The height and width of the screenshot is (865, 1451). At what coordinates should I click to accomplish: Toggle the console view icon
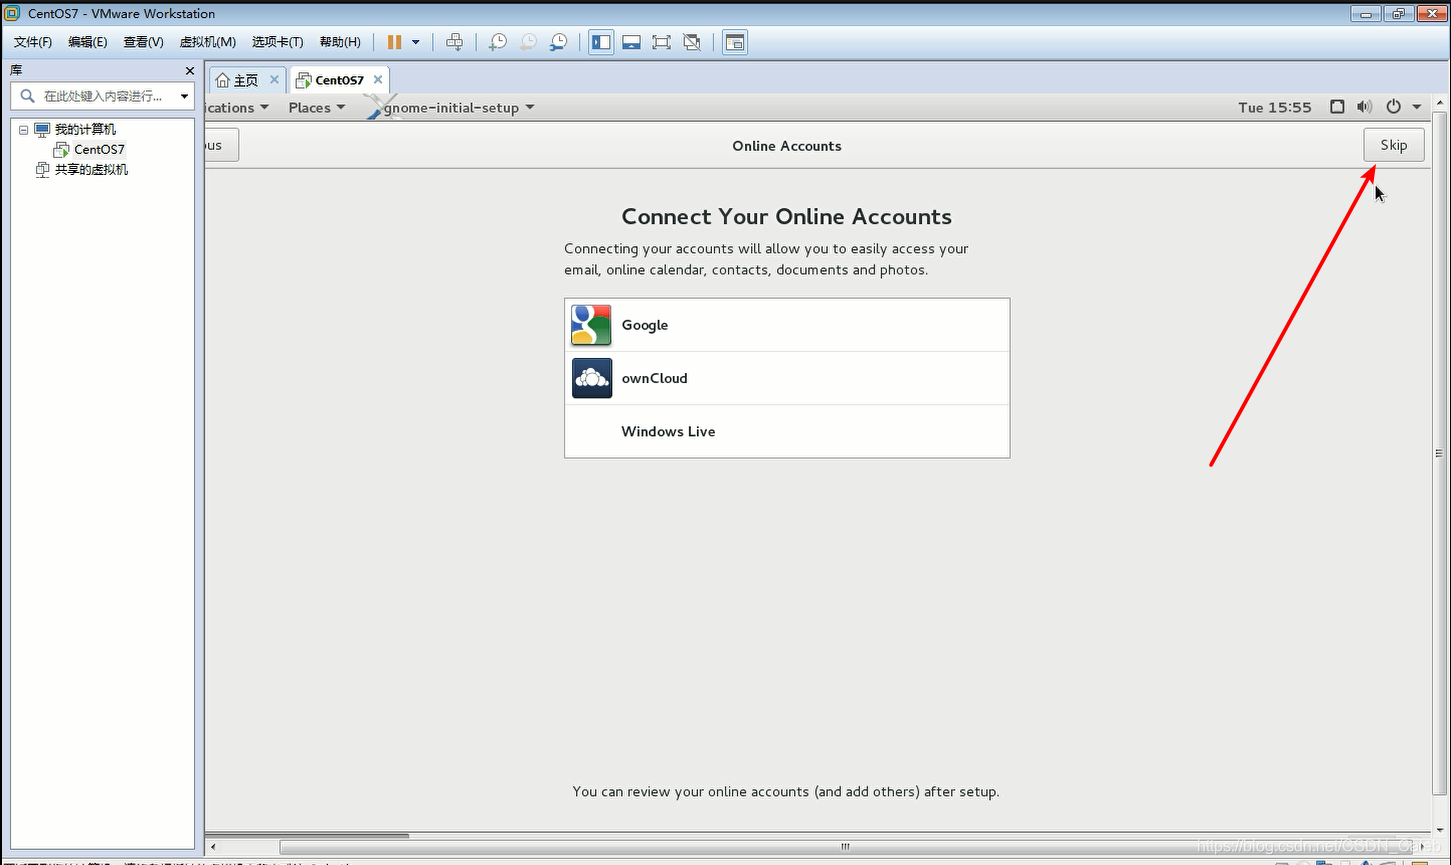pos(735,42)
